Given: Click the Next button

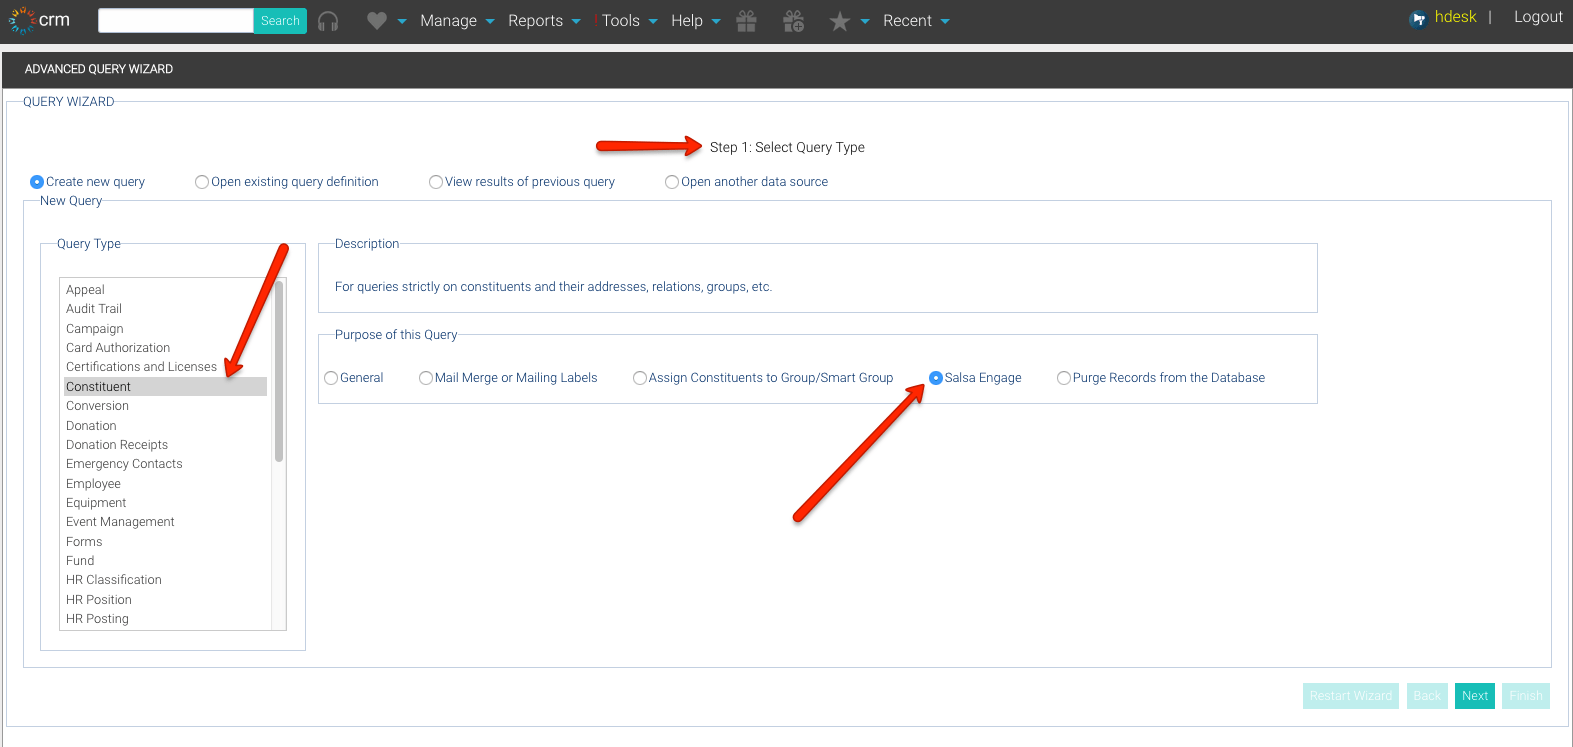Looking at the screenshot, I should pyautogui.click(x=1475, y=696).
